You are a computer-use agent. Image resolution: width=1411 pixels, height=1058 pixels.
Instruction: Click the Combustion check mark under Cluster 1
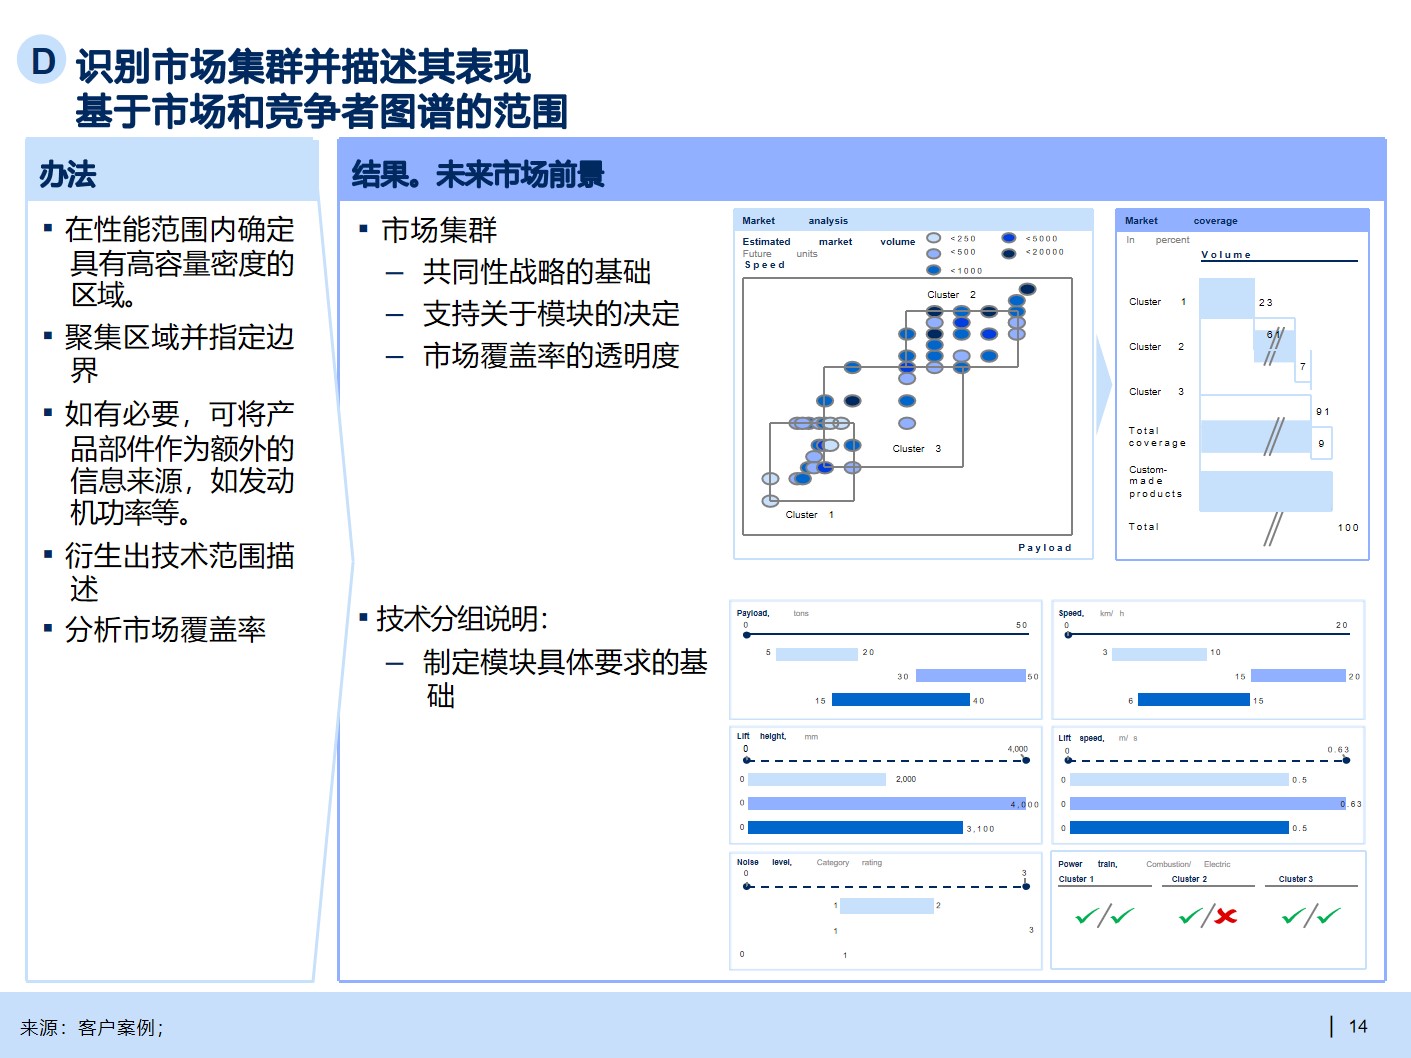point(1087,915)
